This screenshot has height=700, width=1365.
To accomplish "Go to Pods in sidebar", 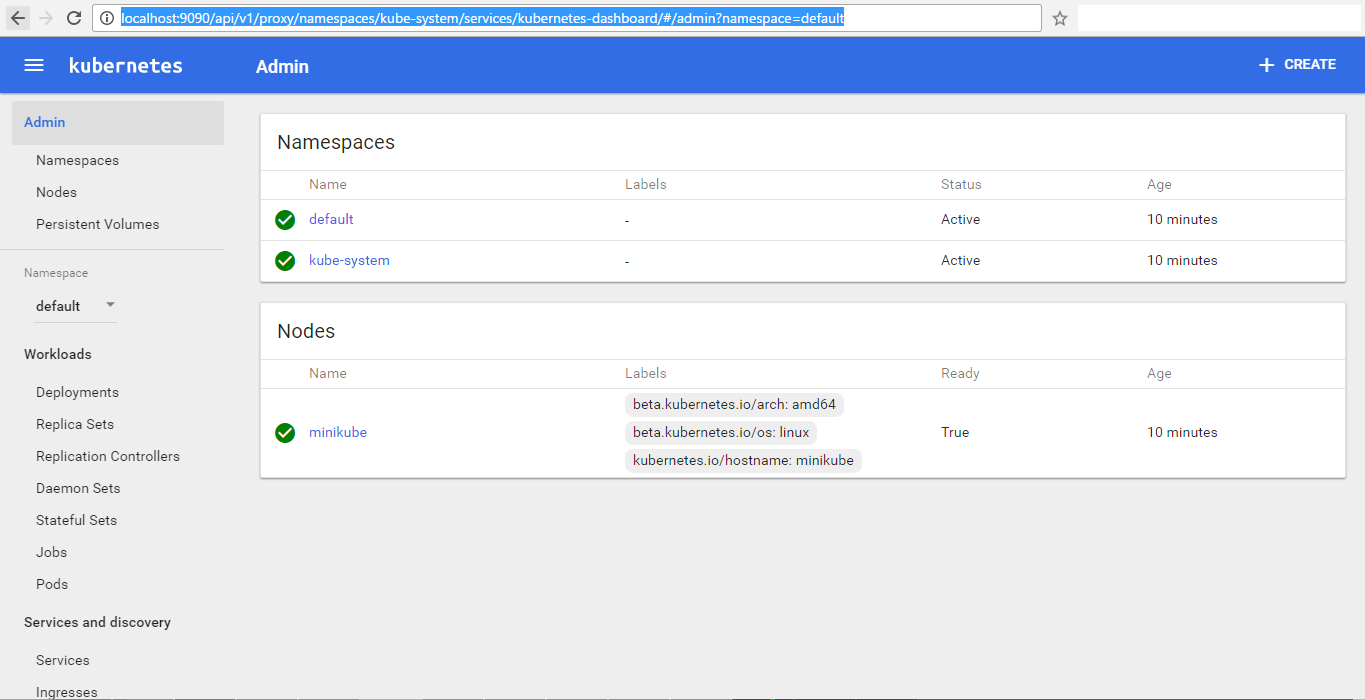I will click(52, 584).
